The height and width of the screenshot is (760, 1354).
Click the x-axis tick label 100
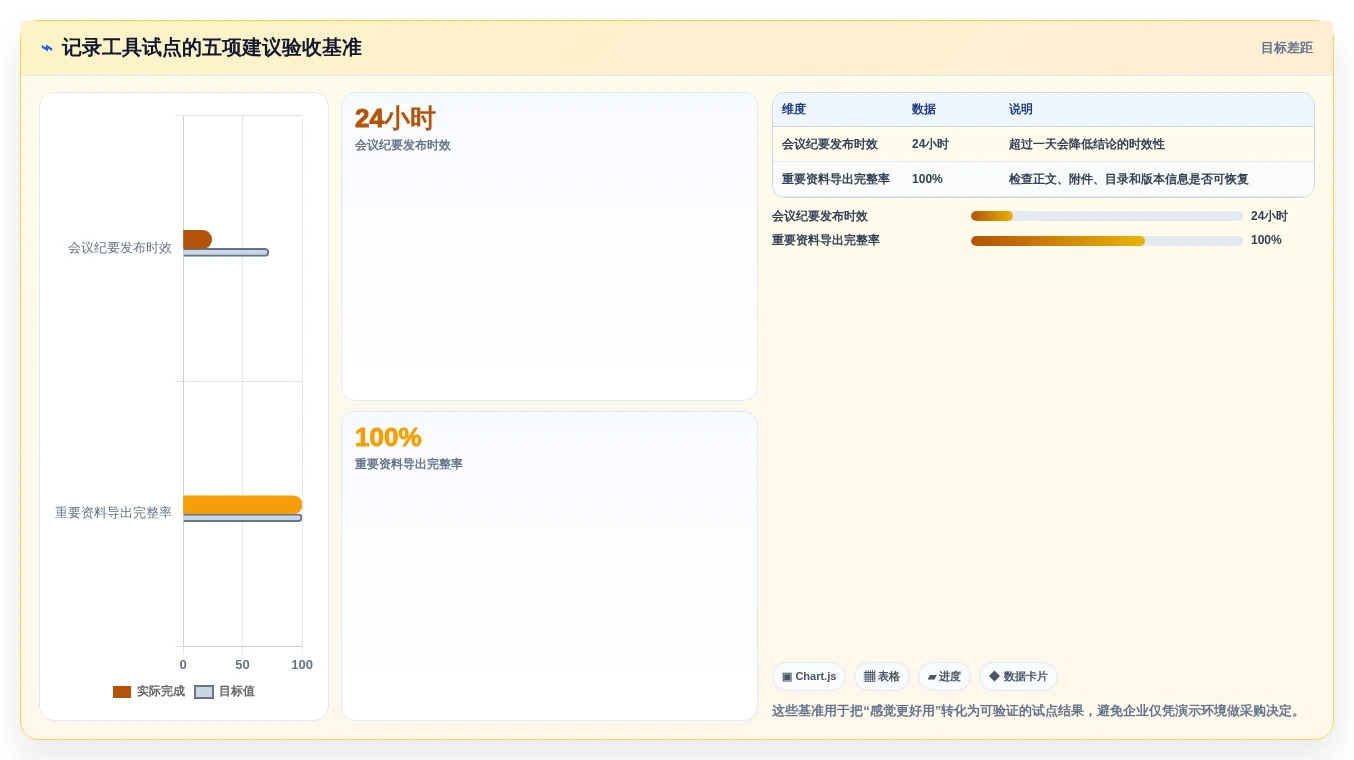coord(302,665)
